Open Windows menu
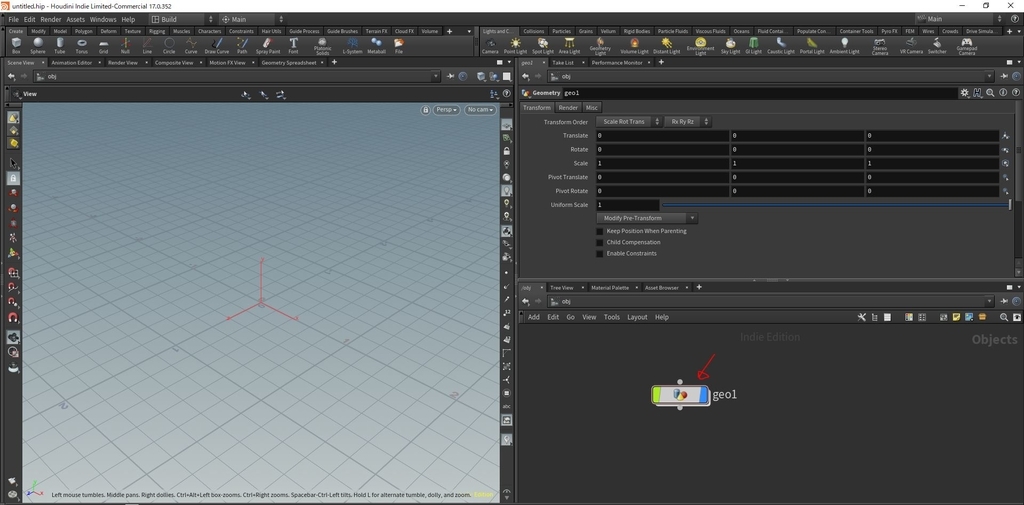This screenshot has width=1024, height=505. pyautogui.click(x=103, y=20)
